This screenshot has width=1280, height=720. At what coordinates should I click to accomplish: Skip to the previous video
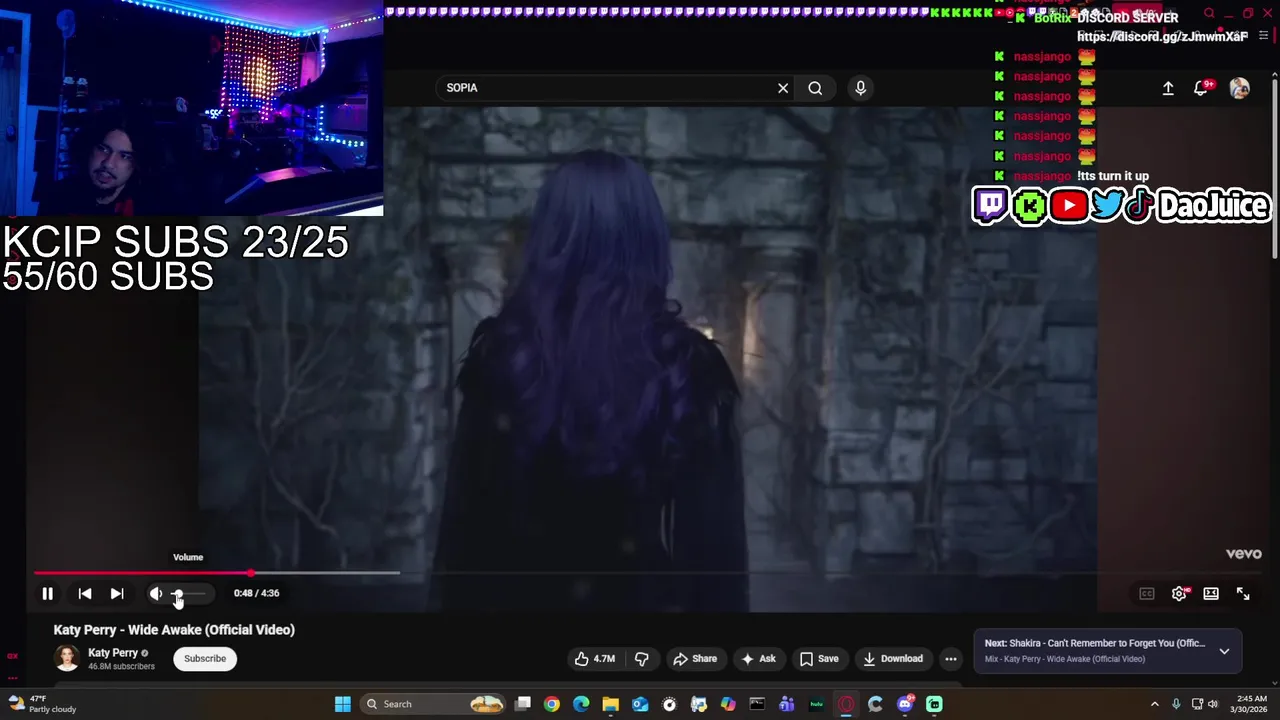tap(85, 593)
